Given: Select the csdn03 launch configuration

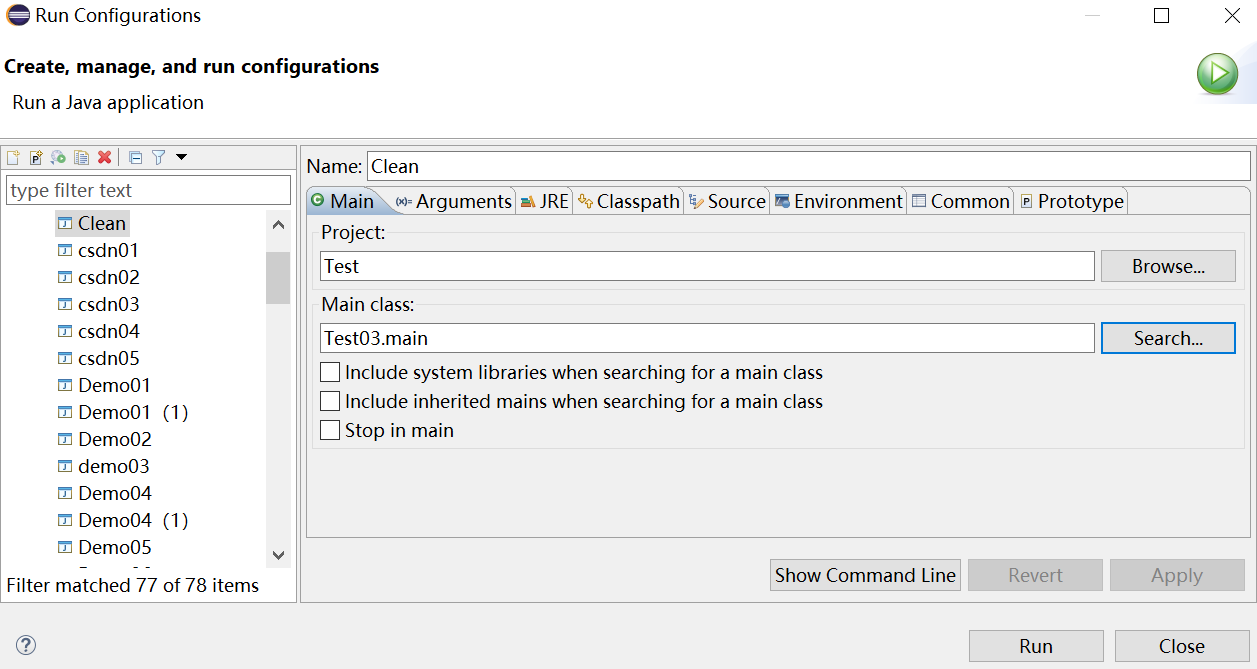Looking at the screenshot, I should [108, 304].
